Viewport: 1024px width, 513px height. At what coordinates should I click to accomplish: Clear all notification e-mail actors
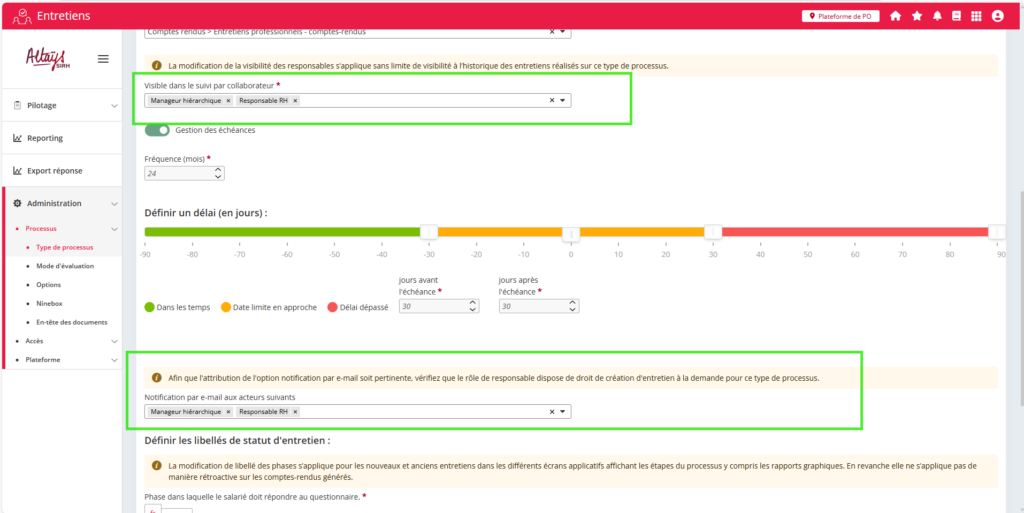click(551, 411)
